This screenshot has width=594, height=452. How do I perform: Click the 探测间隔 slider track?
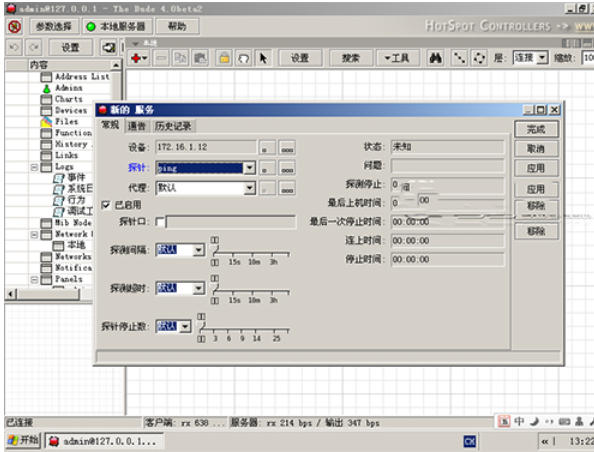(x=251, y=252)
